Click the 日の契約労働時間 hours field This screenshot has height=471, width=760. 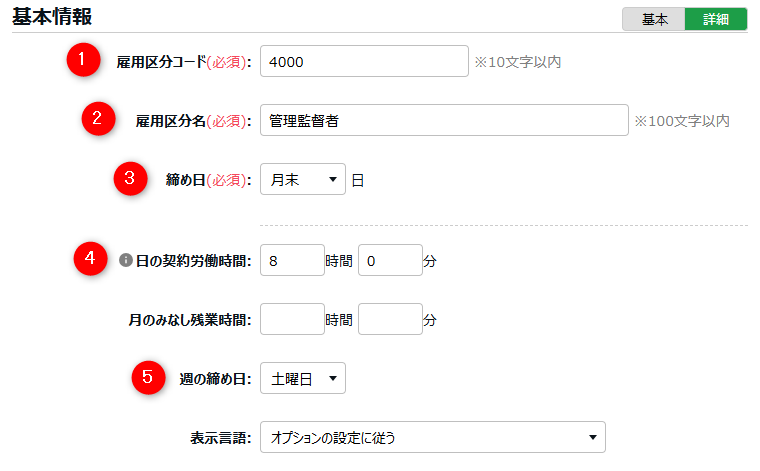[x=292, y=260]
